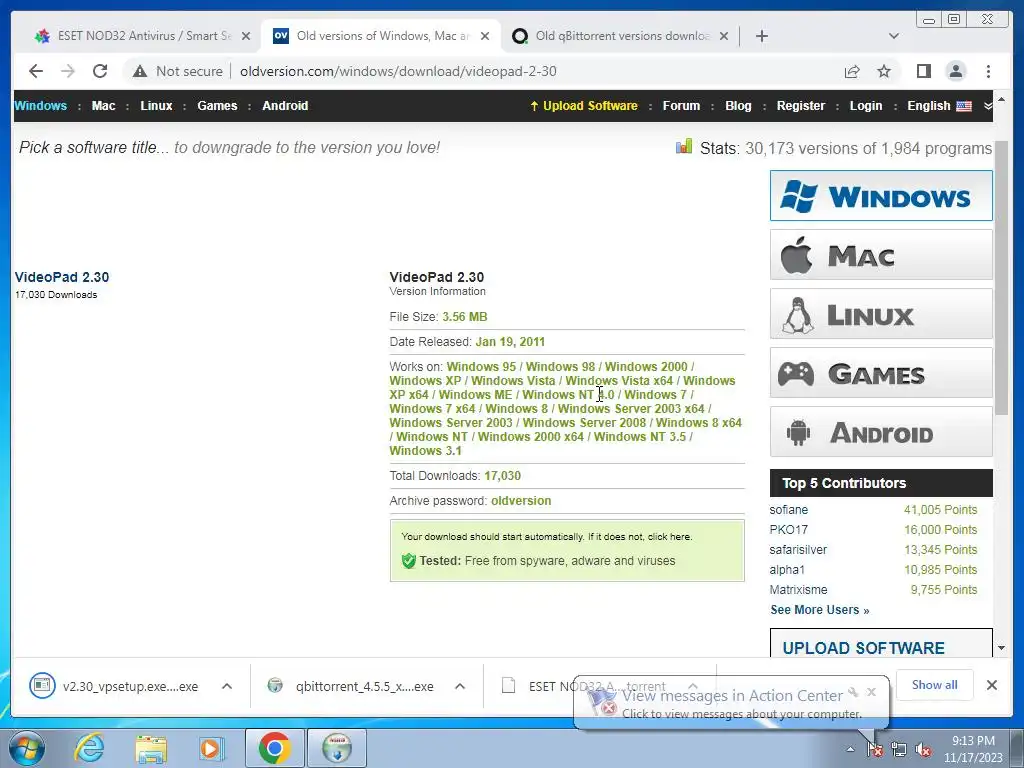Click the scrollbar down arrow
The height and width of the screenshot is (768, 1024).
tap(1001, 648)
